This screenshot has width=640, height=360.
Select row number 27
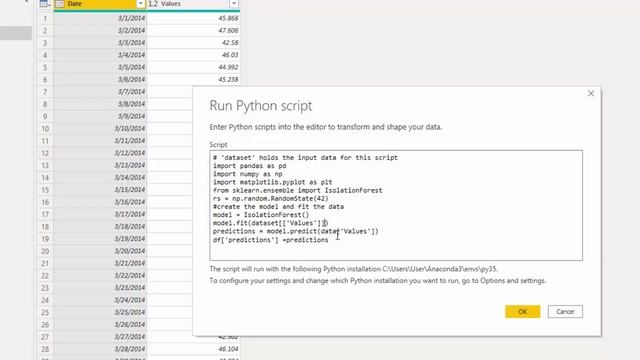45,337
